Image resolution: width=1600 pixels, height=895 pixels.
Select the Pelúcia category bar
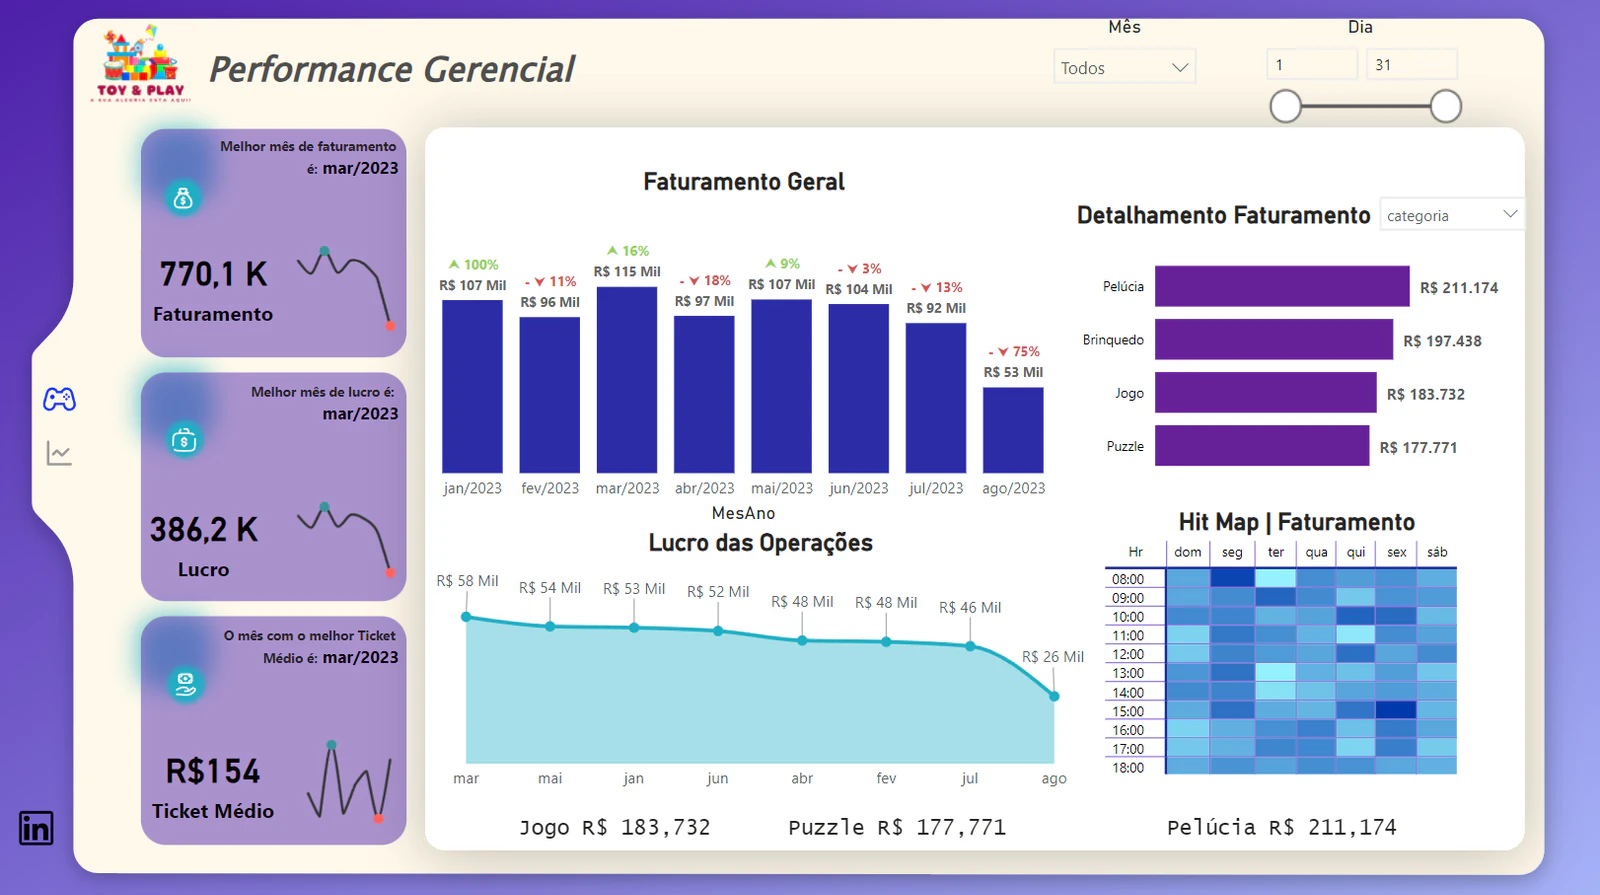point(1282,286)
